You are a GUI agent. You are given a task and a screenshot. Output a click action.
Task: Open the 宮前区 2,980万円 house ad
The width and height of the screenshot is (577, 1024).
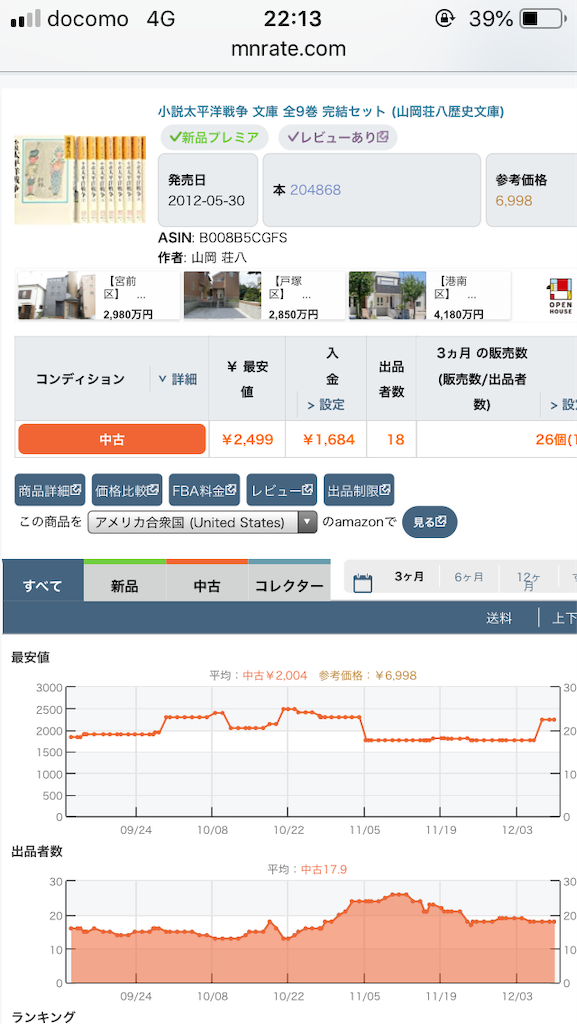pyautogui.click(x=98, y=296)
